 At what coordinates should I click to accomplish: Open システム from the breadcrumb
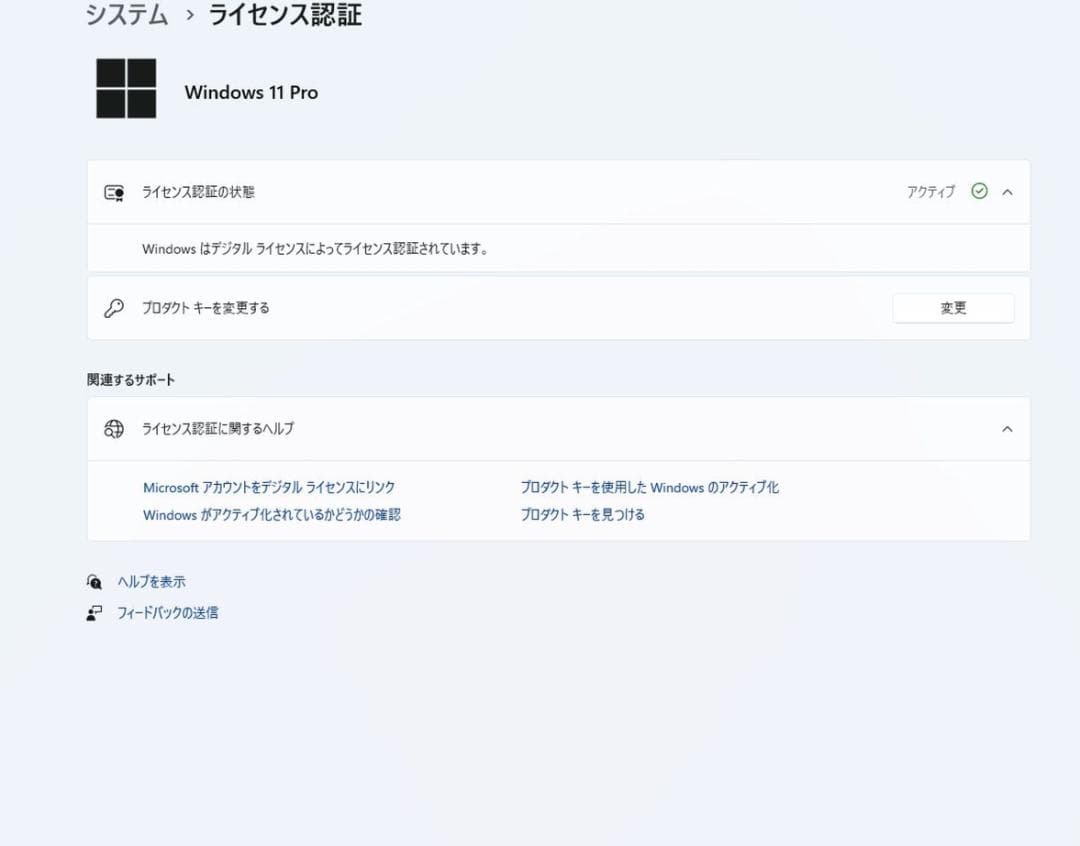click(125, 15)
